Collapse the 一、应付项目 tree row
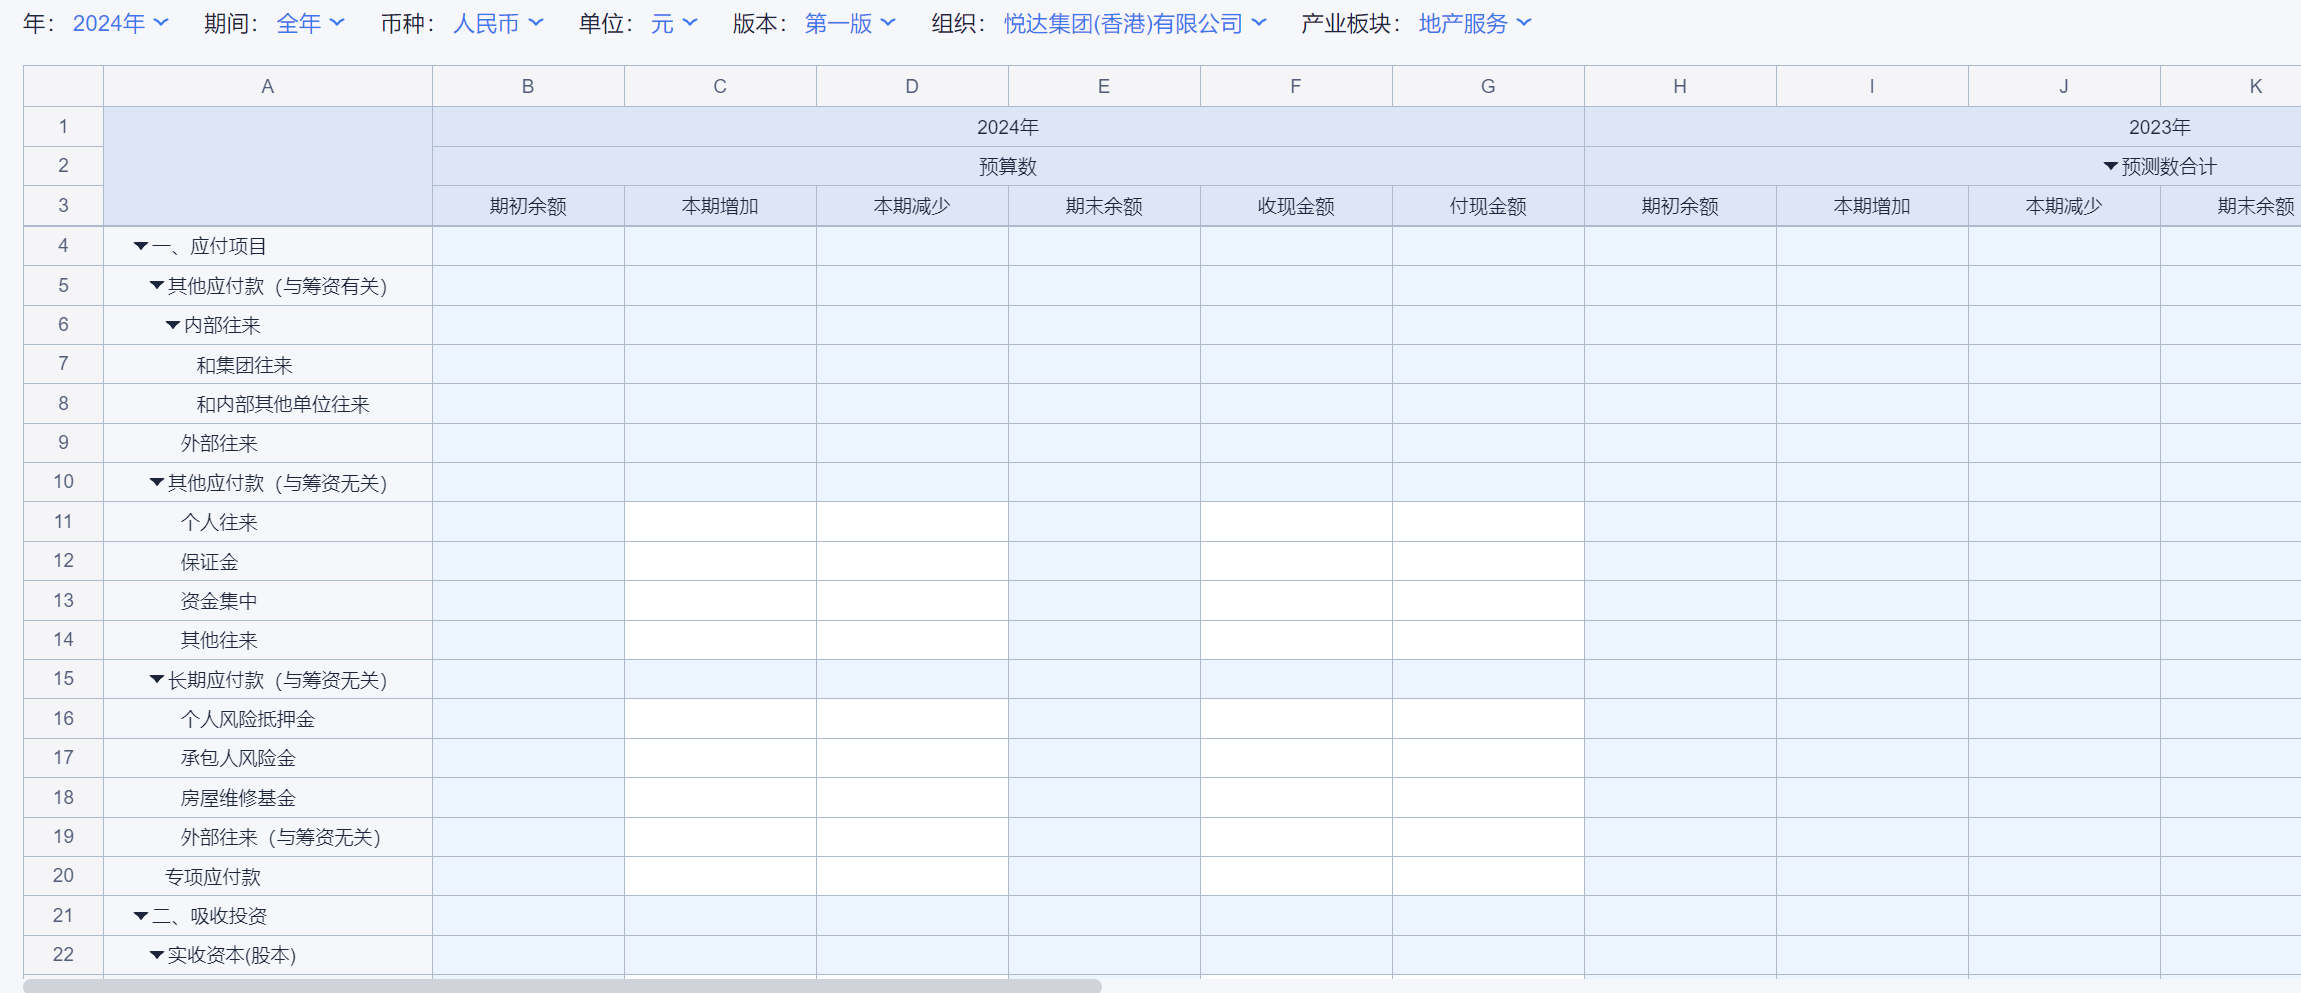Image resolution: width=2301 pixels, height=993 pixels. point(141,246)
